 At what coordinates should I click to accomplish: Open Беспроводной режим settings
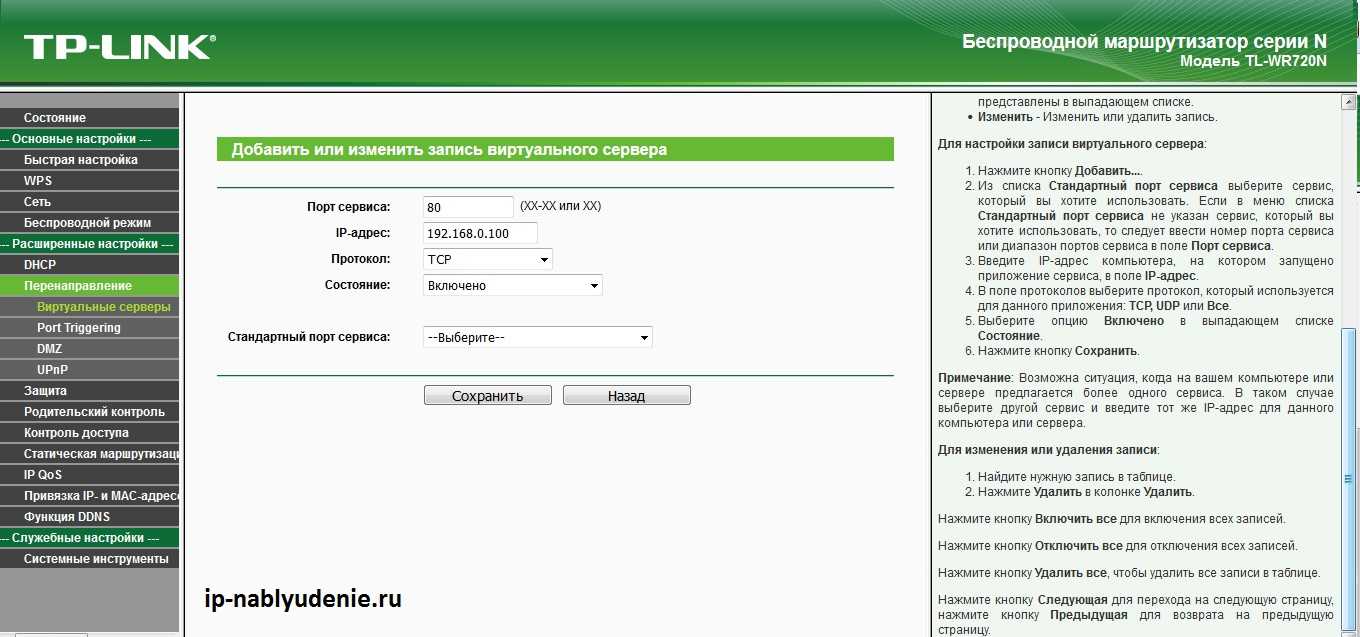(87, 223)
